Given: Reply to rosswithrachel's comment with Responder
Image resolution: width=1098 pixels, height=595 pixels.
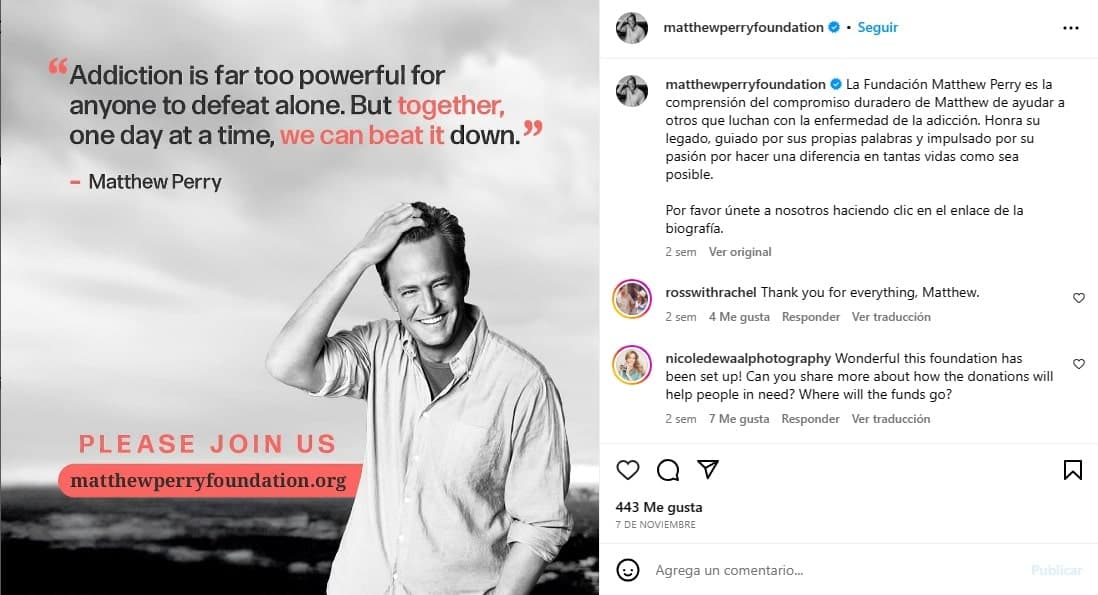Looking at the screenshot, I should coord(810,316).
